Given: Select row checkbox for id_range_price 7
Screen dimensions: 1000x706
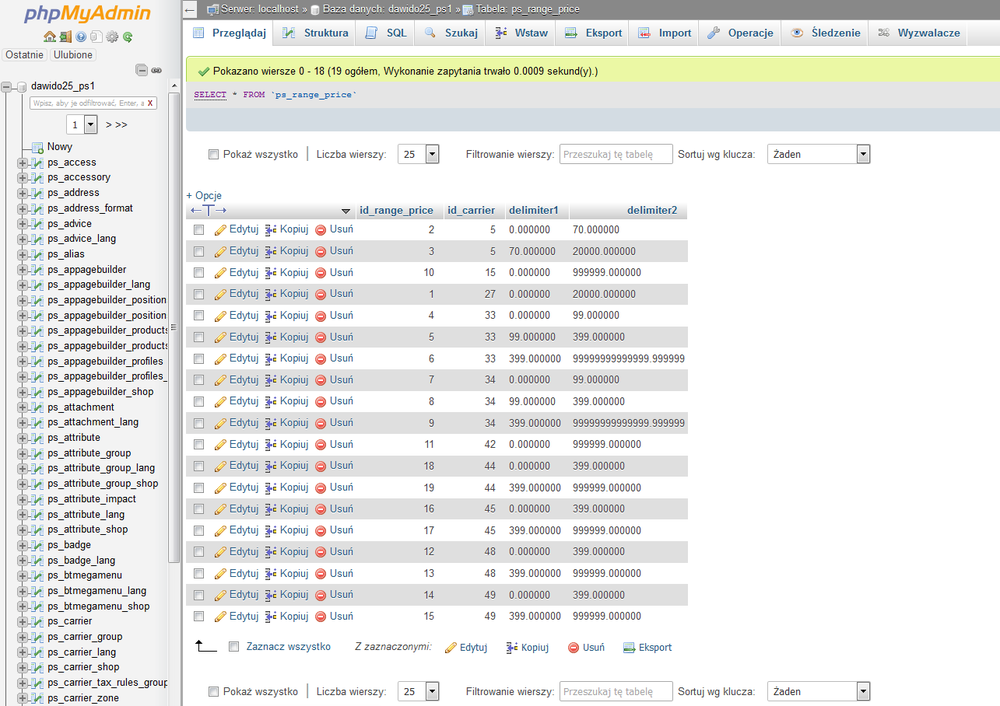Looking at the screenshot, I should [199, 380].
